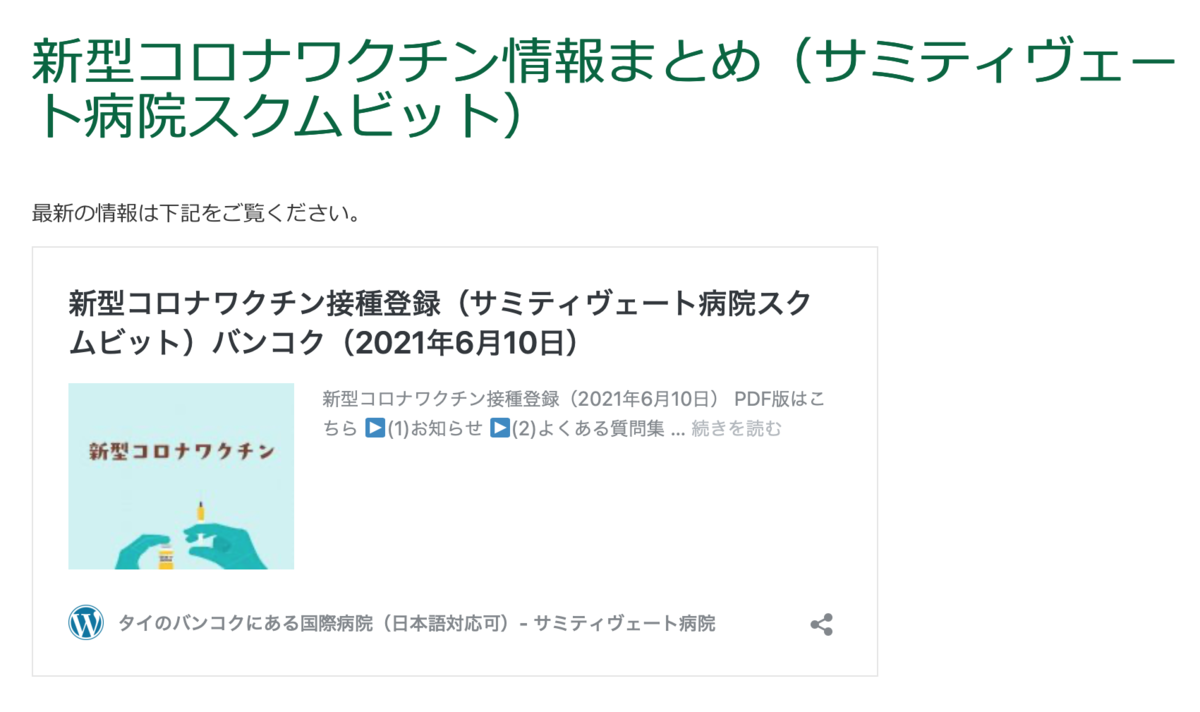
Task: Click the 最新の情報は下記をご覧ください text
Action: pos(195,212)
